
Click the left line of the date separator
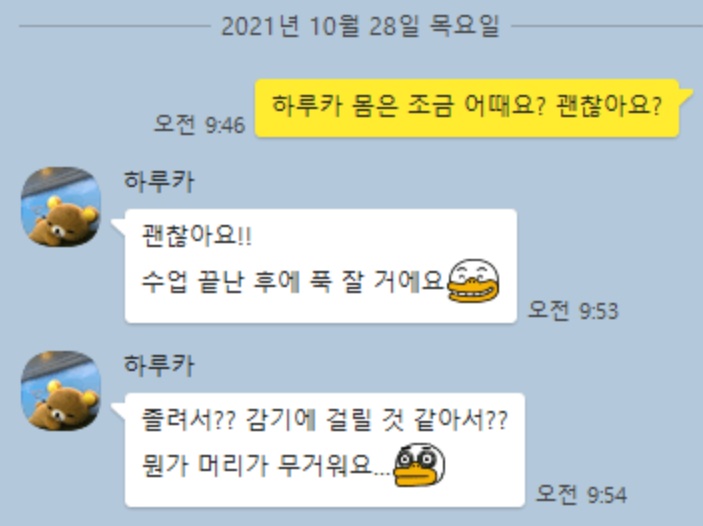[115, 26]
